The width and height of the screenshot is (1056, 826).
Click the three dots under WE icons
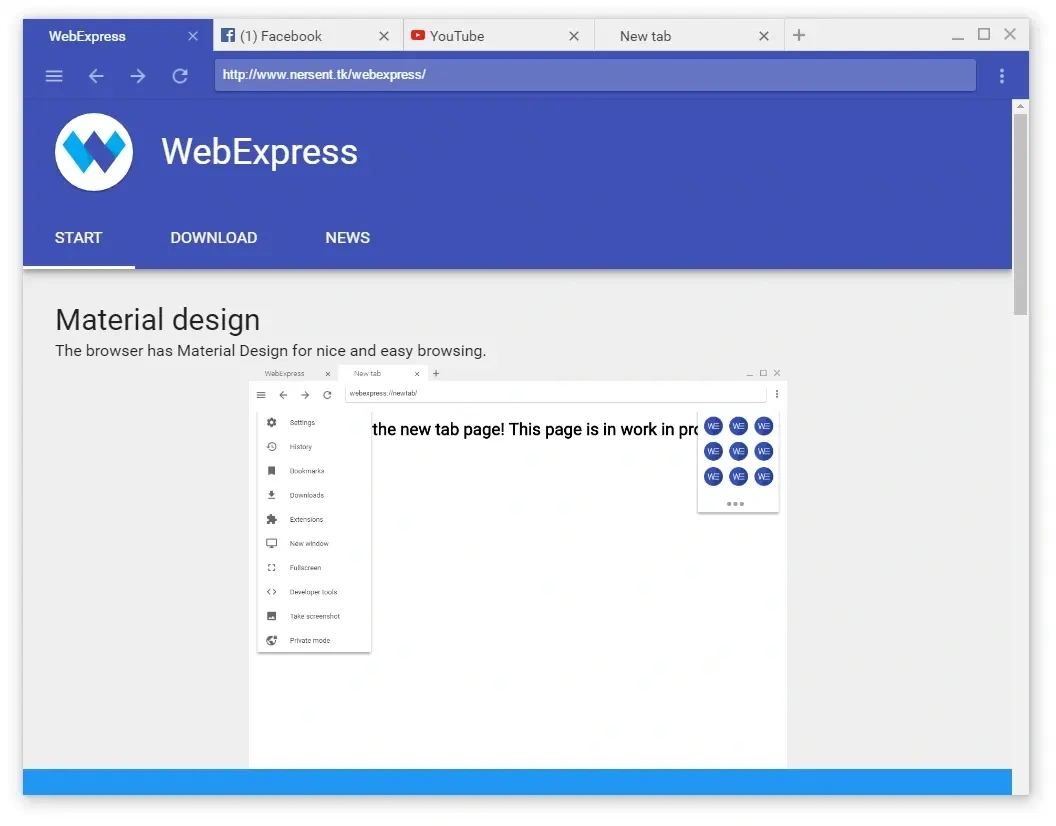(735, 504)
